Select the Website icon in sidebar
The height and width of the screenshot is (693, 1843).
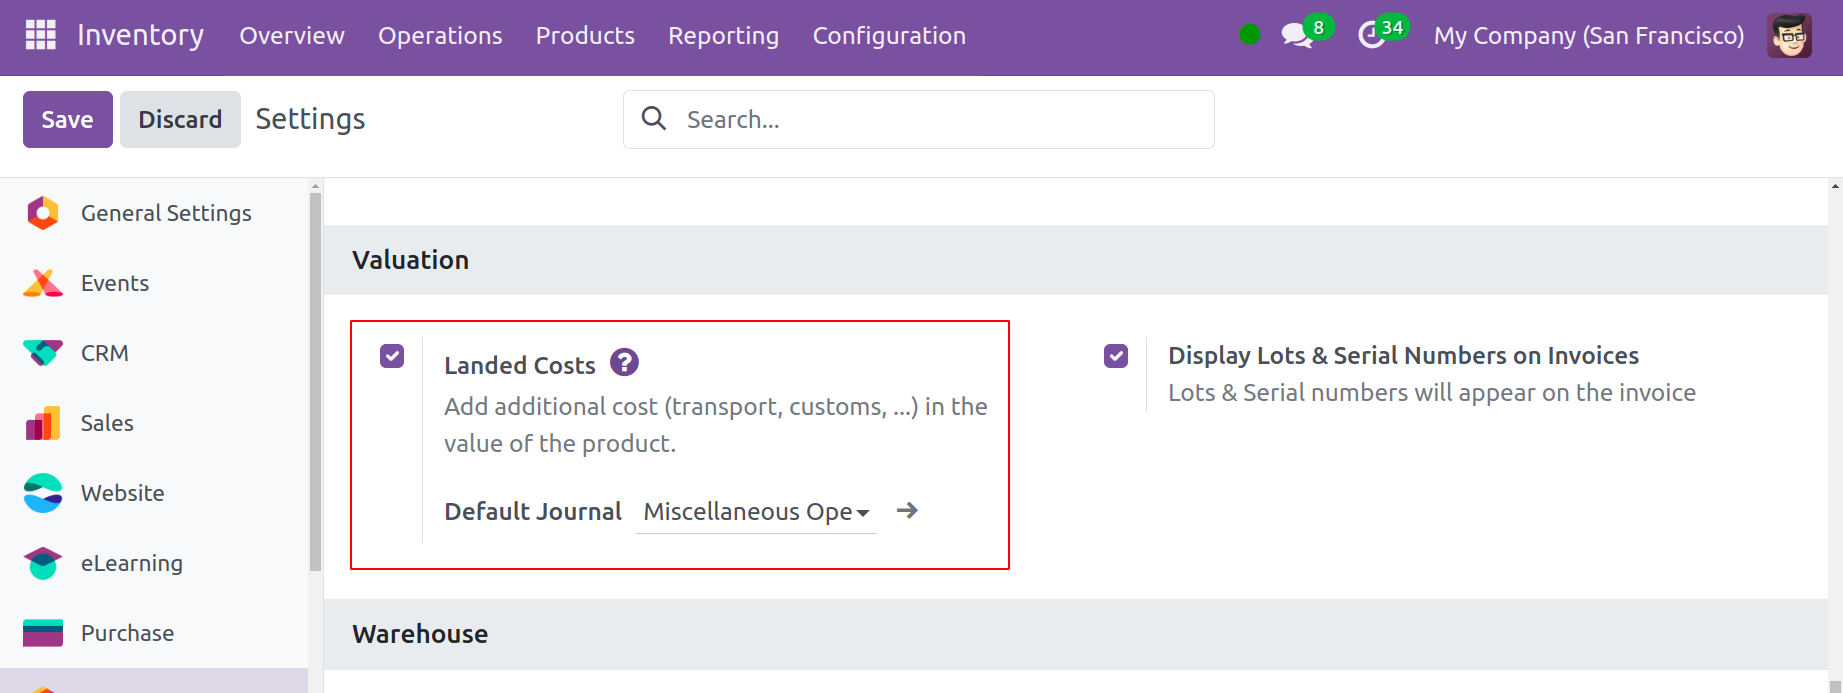43,493
